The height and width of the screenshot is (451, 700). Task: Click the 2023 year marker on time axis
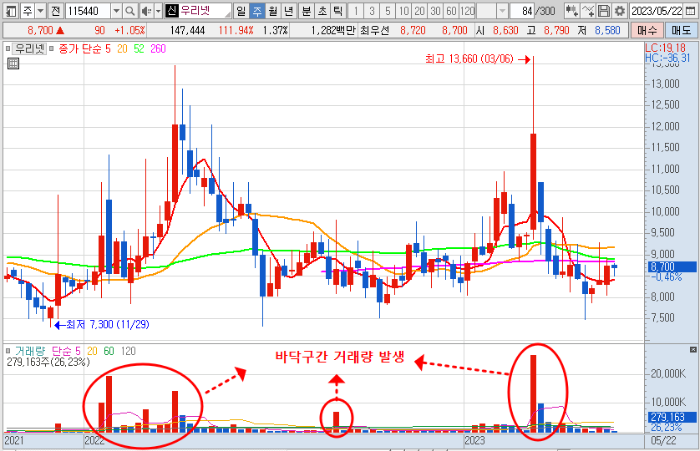pos(474,441)
